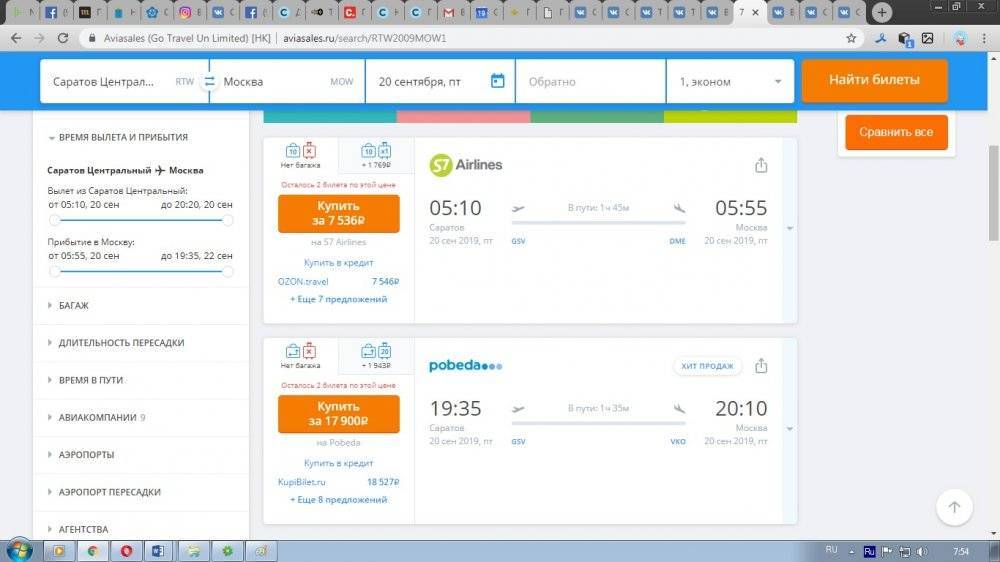Screen dimensions: 1000x562
Task: Bookmark this page with the star
Action: click(851, 38)
